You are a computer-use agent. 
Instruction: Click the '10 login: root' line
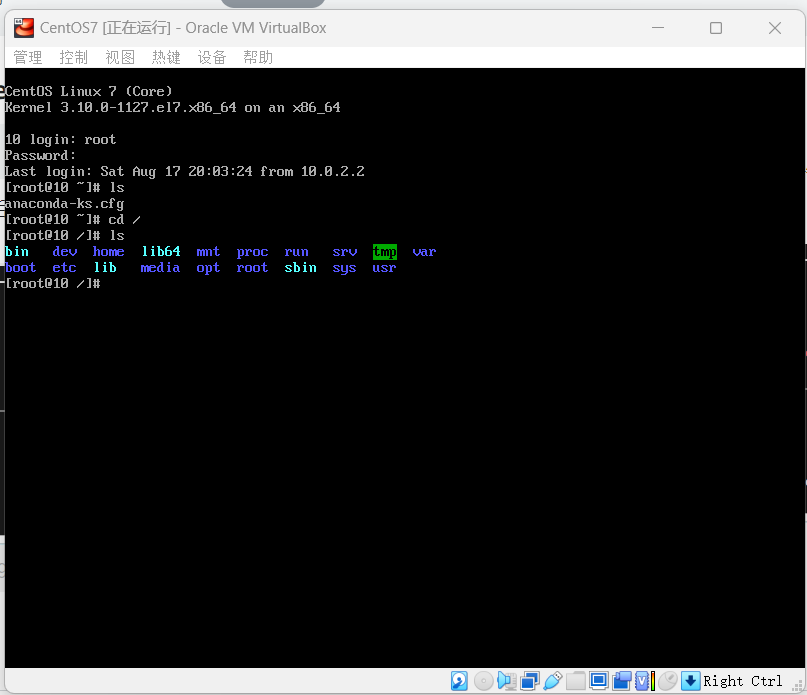coord(61,140)
